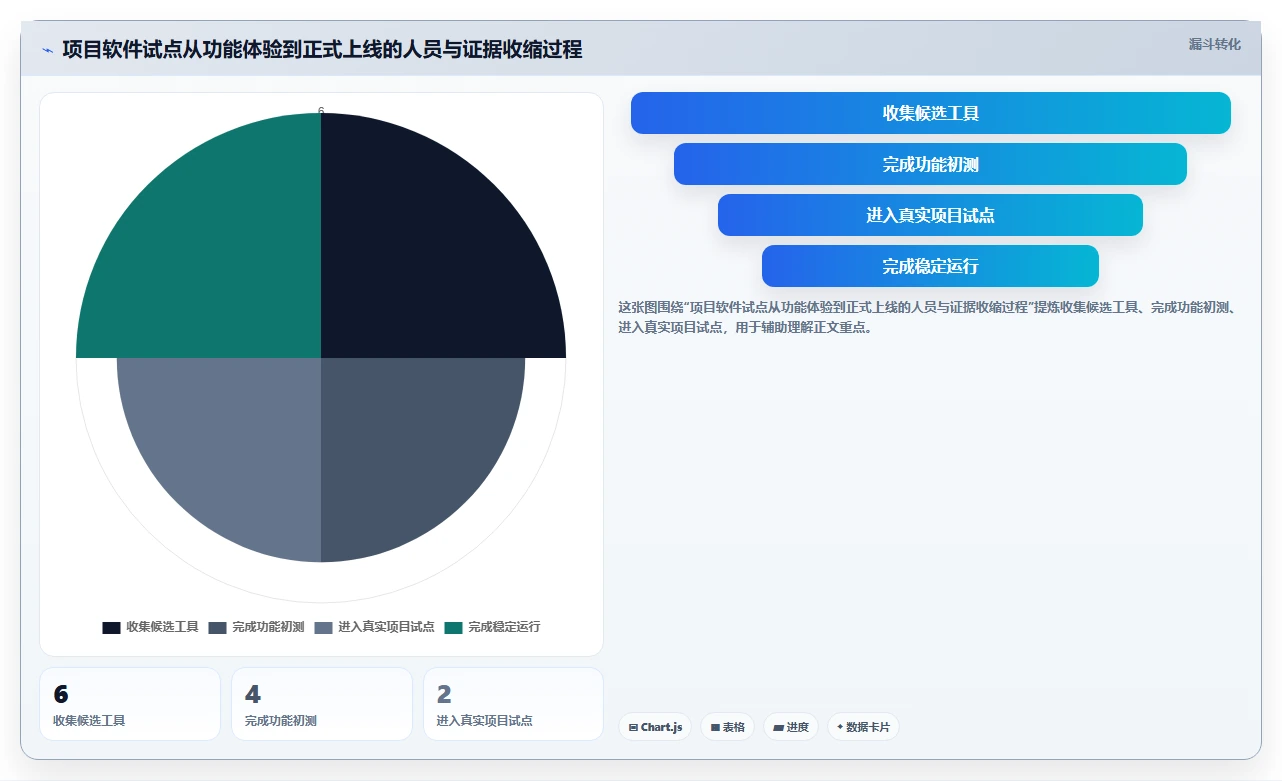Screen dimensions: 1282x781
Task: Click the 表格 tag
Action: (x=728, y=727)
